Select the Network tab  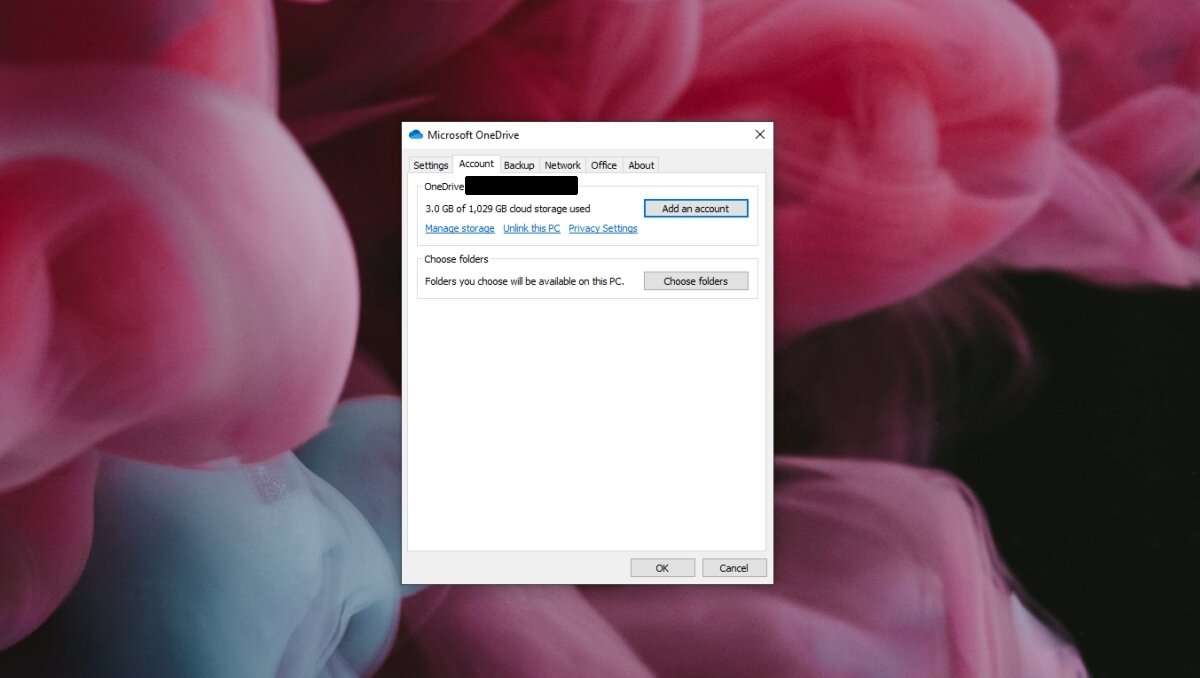(562, 165)
